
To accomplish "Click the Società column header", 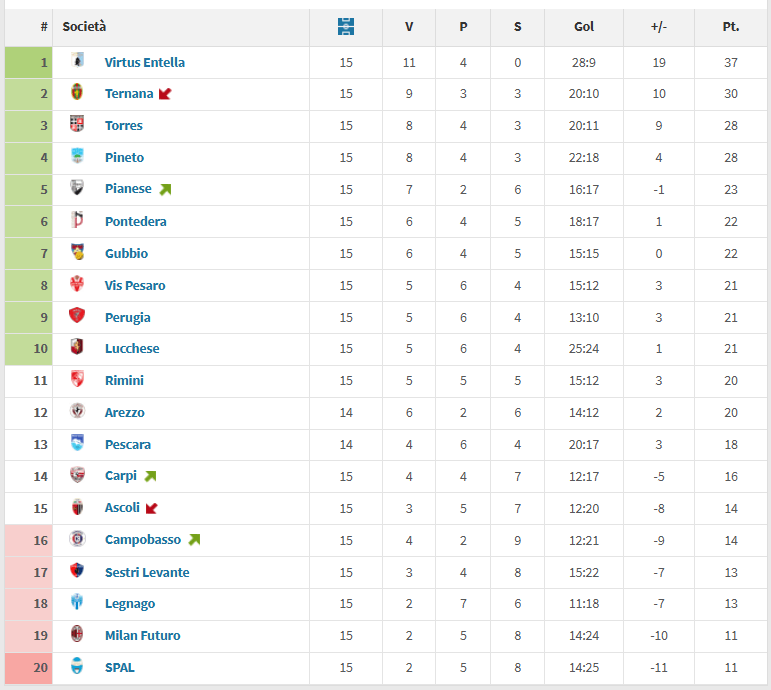I will tap(84, 27).
